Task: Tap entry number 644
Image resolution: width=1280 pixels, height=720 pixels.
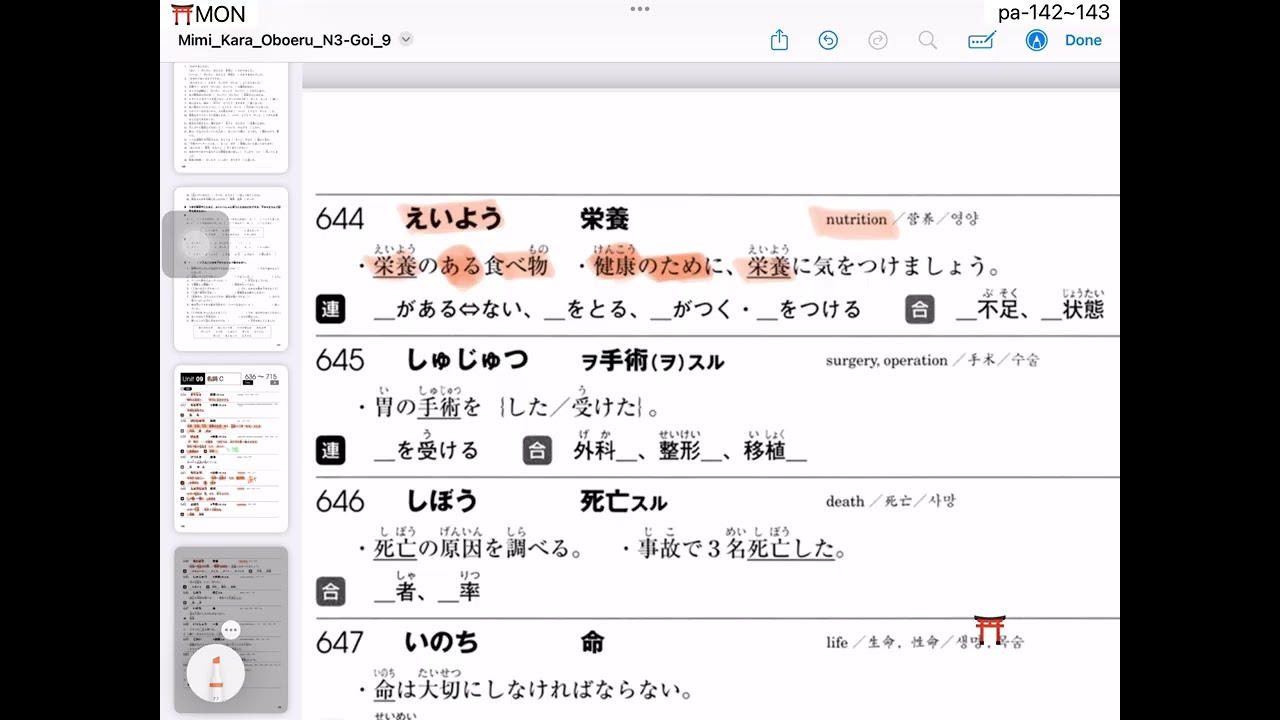Action: point(340,219)
